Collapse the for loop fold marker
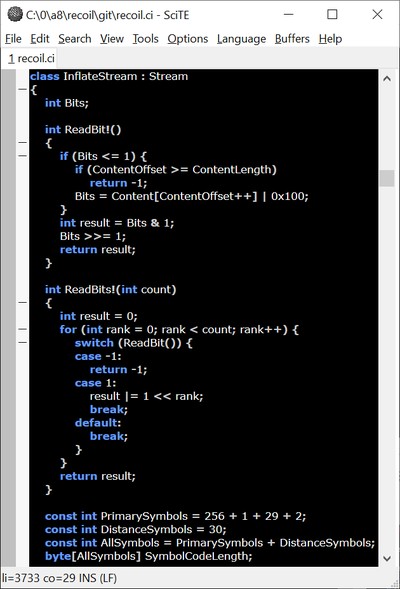This screenshot has height=589, width=400. 23,329
